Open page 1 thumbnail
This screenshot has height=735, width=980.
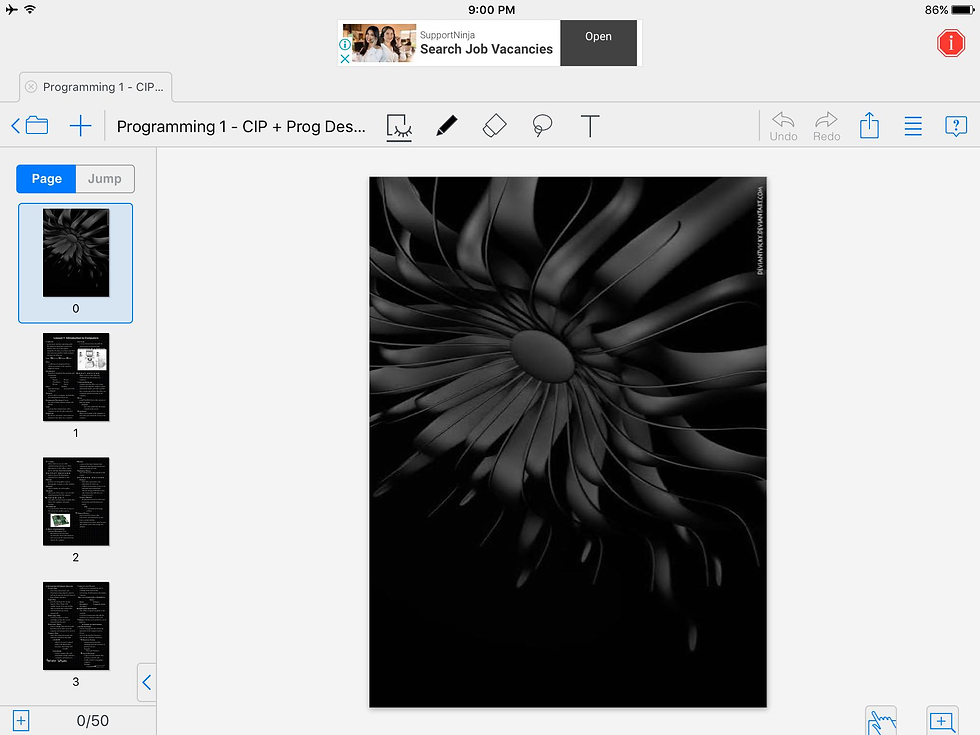point(76,377)
